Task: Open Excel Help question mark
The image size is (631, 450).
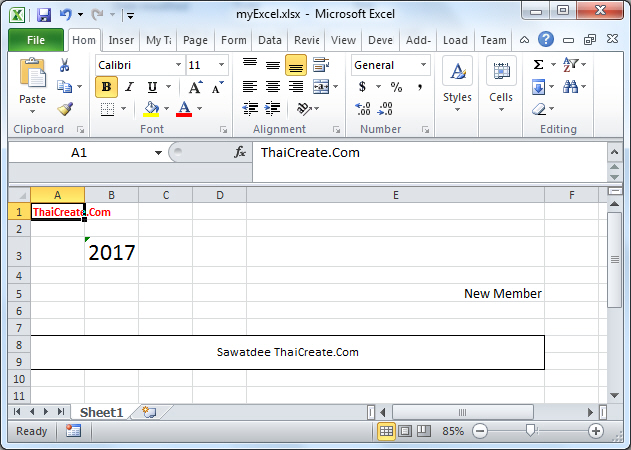Action: (x=546, y=39)
